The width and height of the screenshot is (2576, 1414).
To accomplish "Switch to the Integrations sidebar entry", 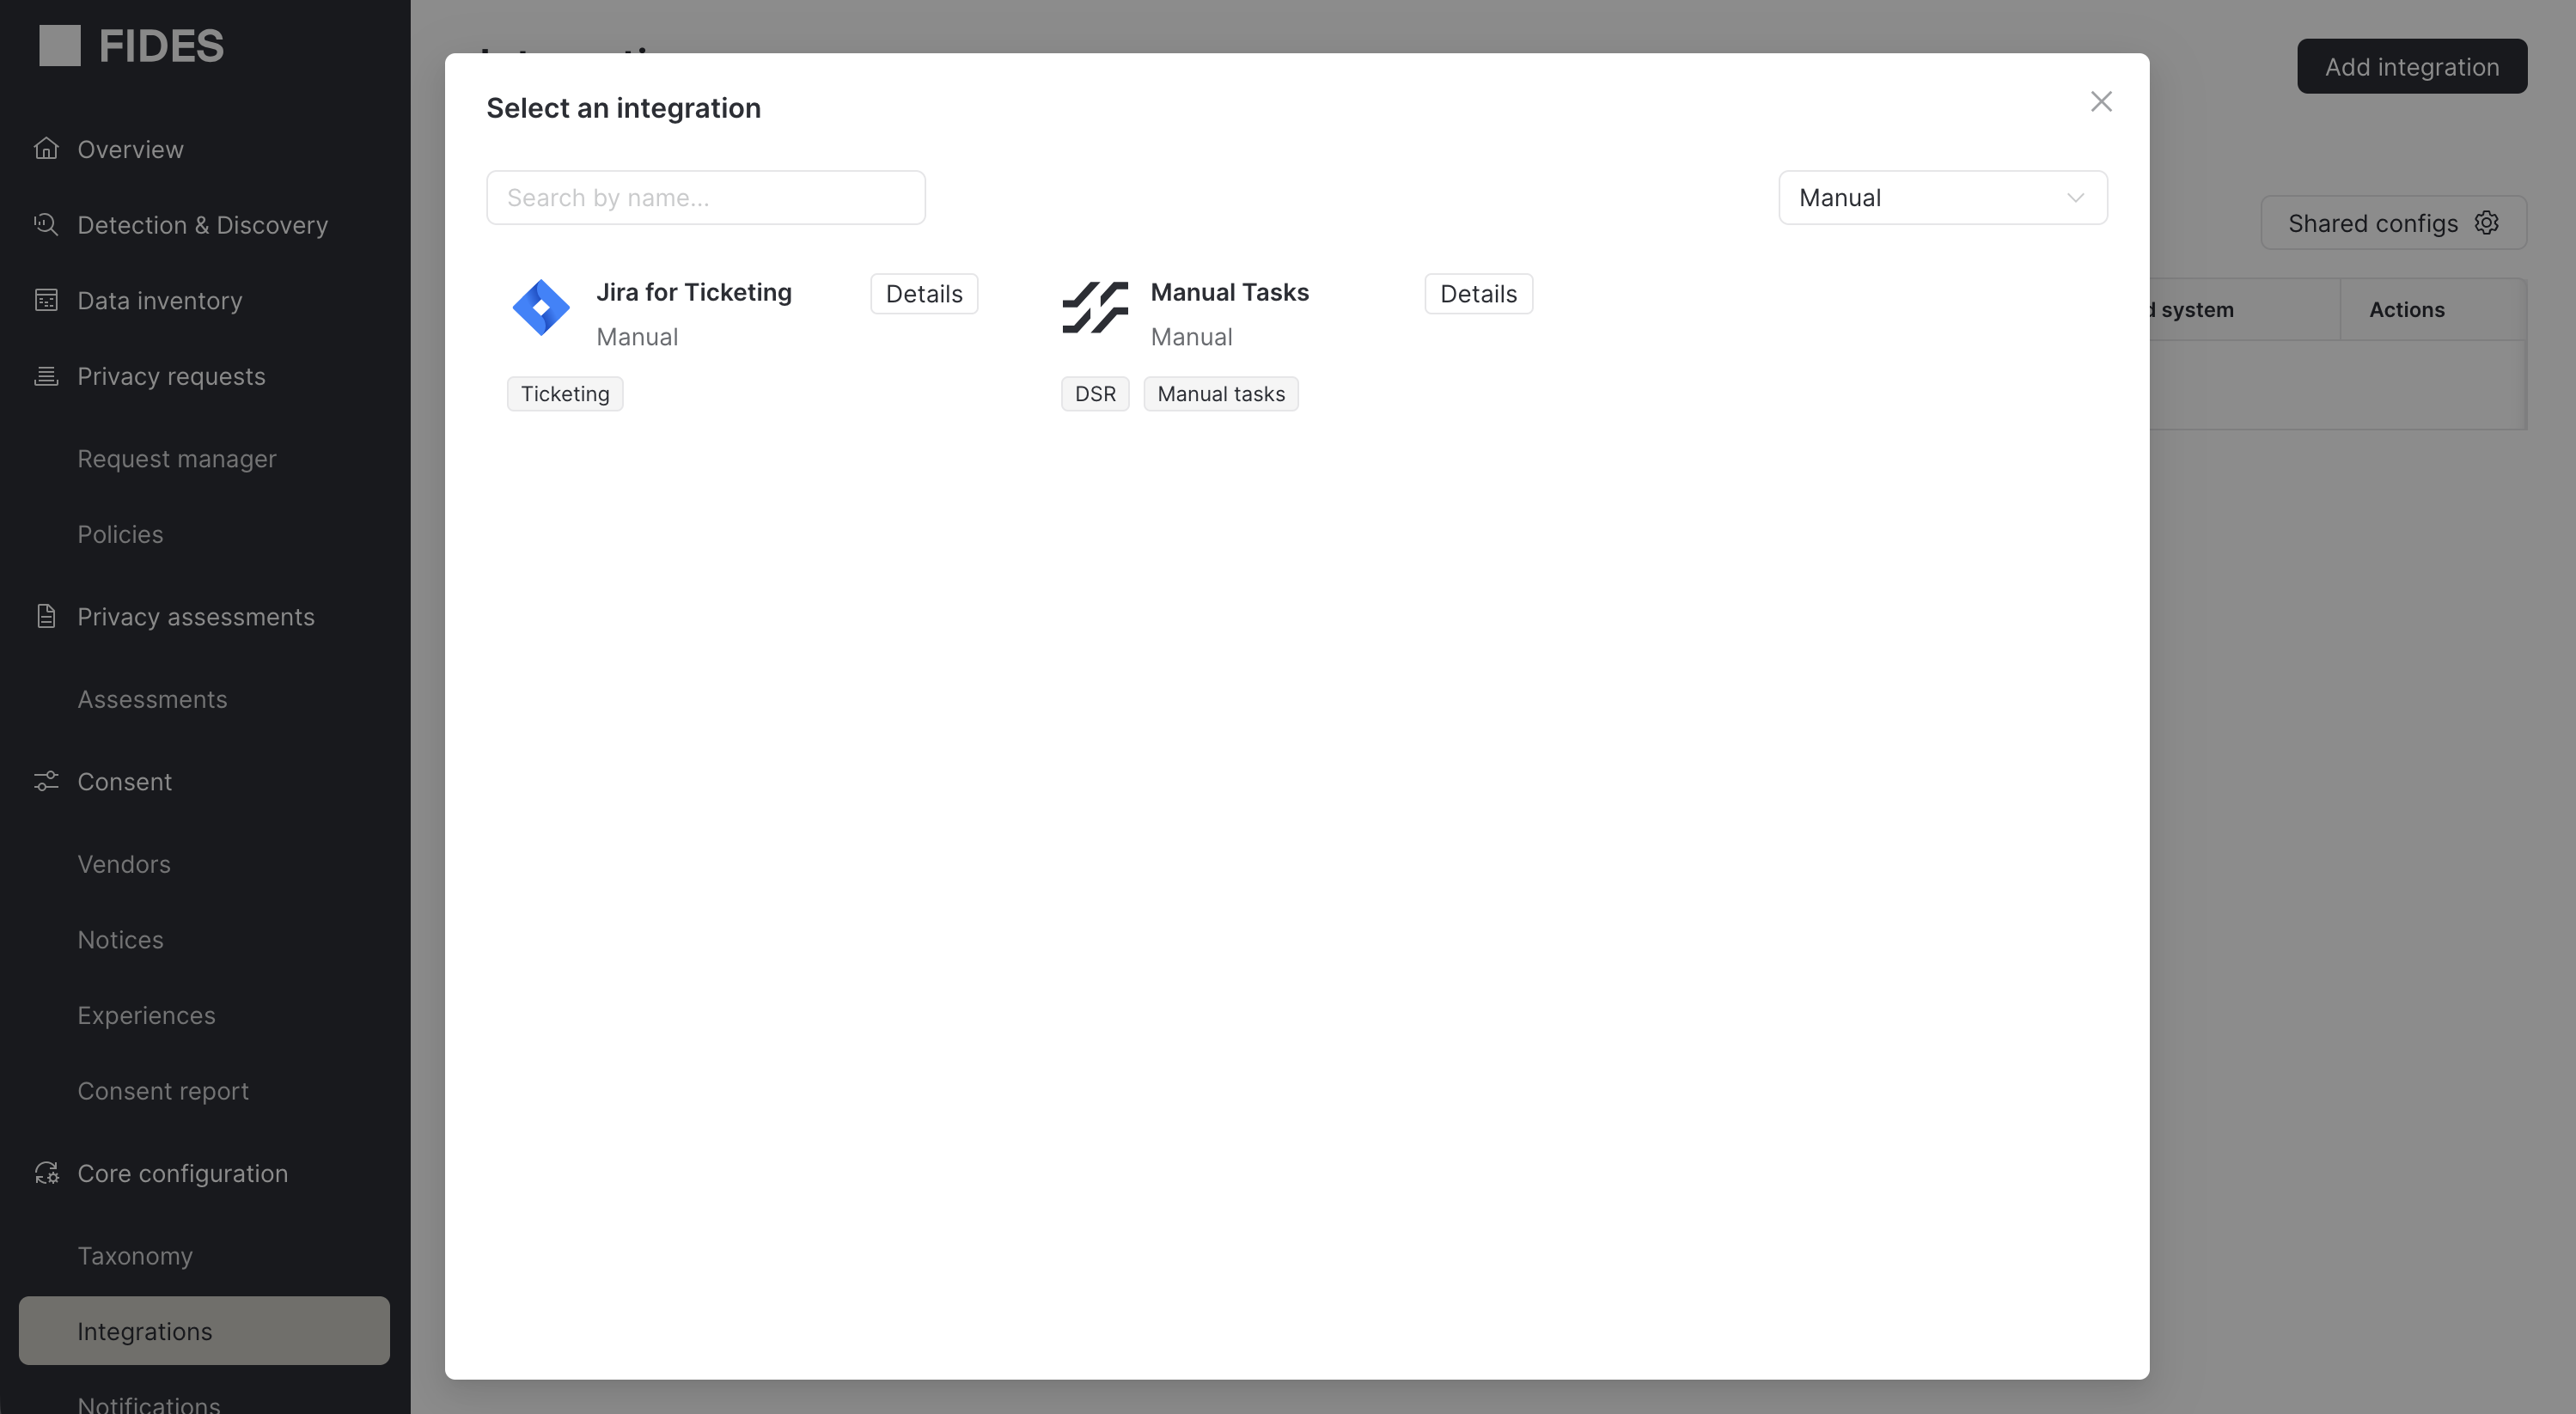I will pyautogui.click(x=144, y=1331).
